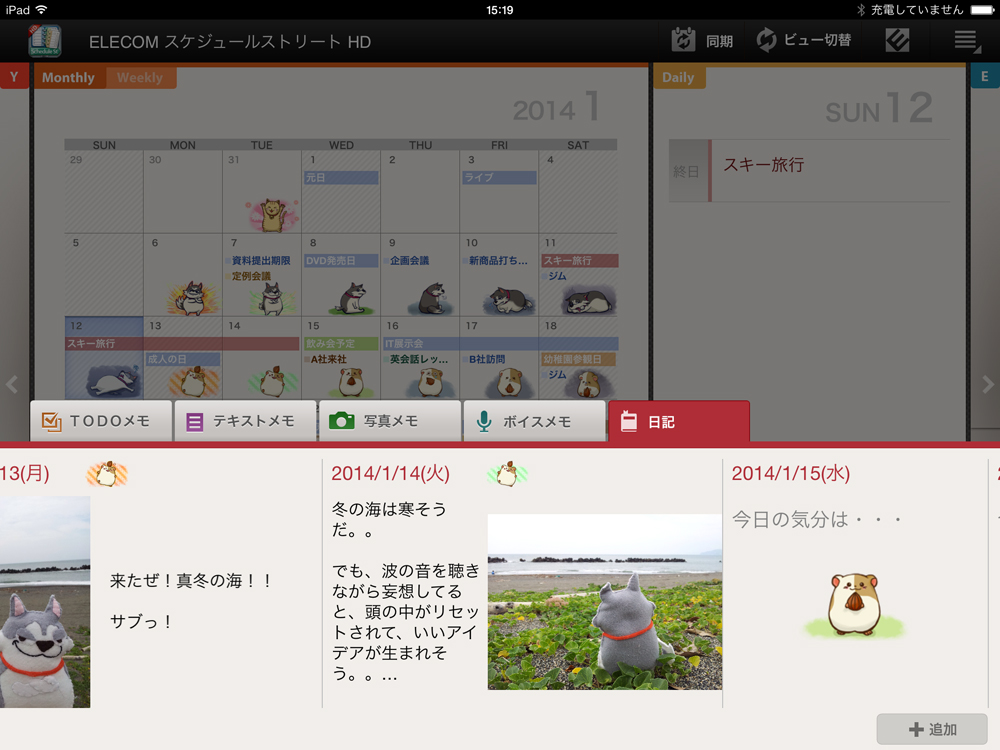Tap the 2014/1/15(水) diary date heading
1000x750 pixels.
point(791,473)
